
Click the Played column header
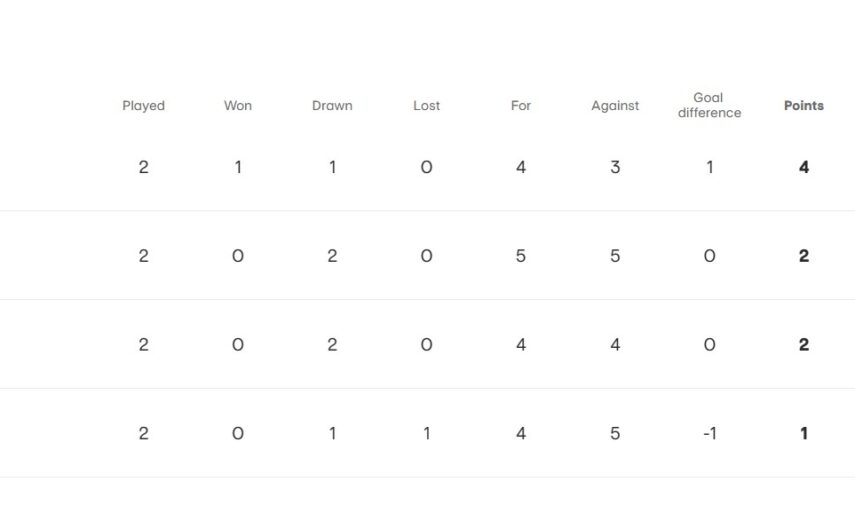[143, 106]
